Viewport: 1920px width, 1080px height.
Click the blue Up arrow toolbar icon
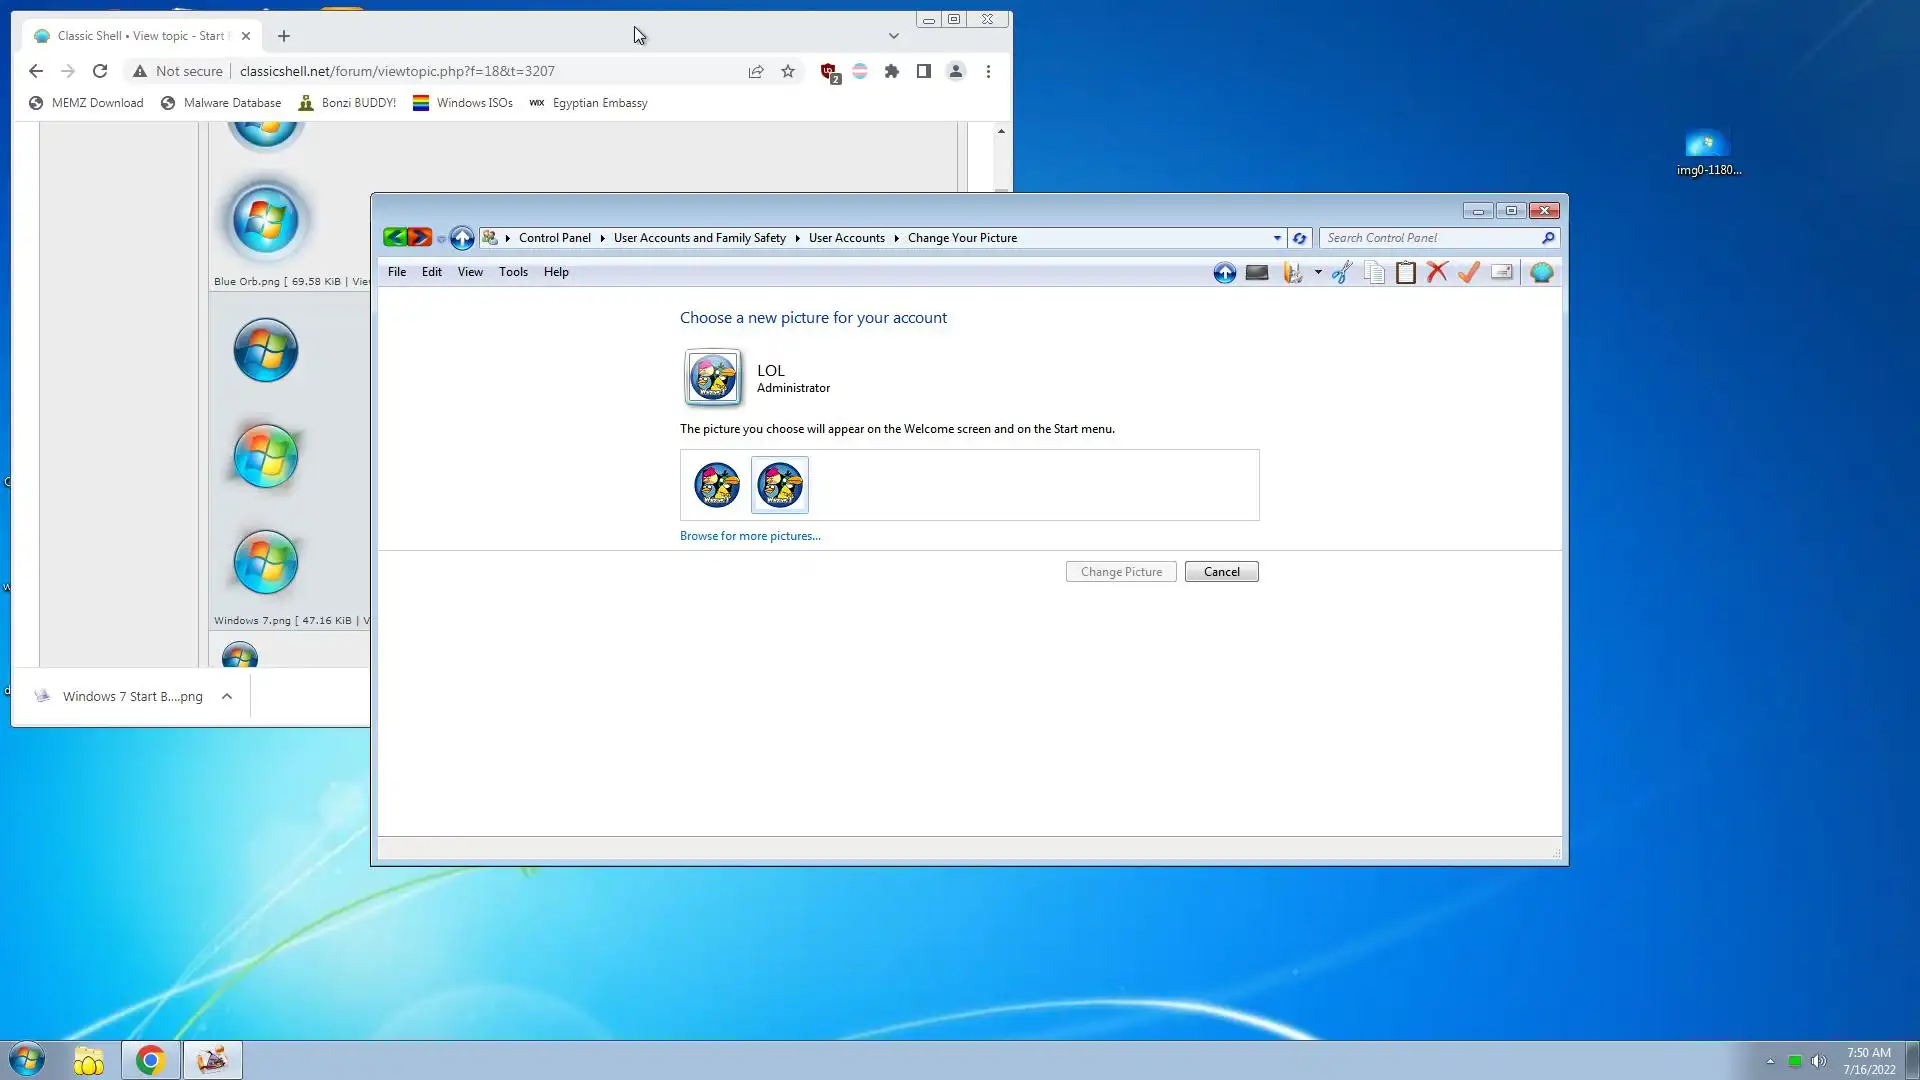coord(1224,272)
